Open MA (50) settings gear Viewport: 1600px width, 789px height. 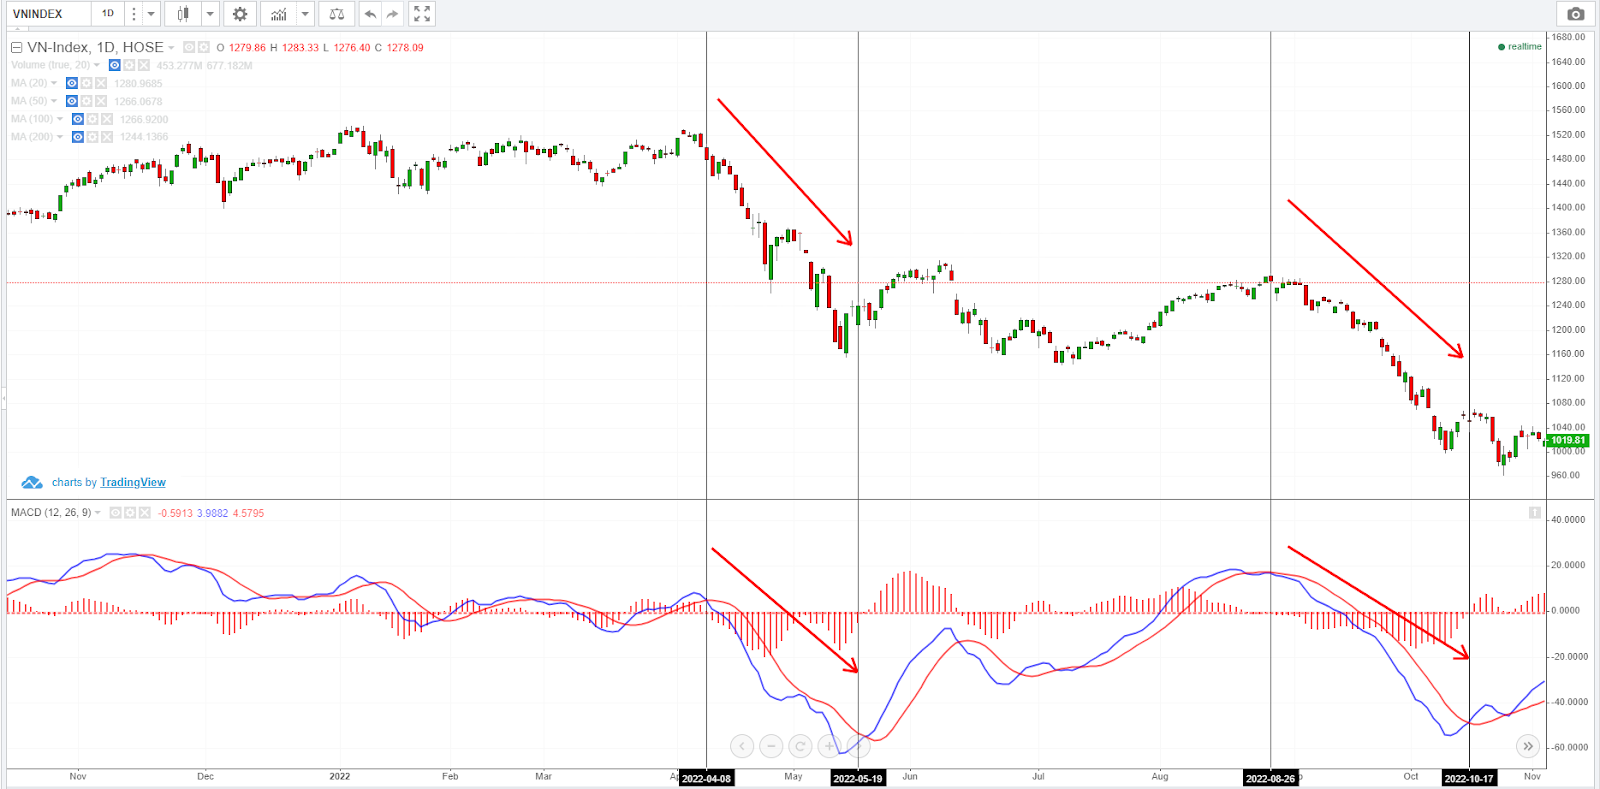[x=86, y=101]
